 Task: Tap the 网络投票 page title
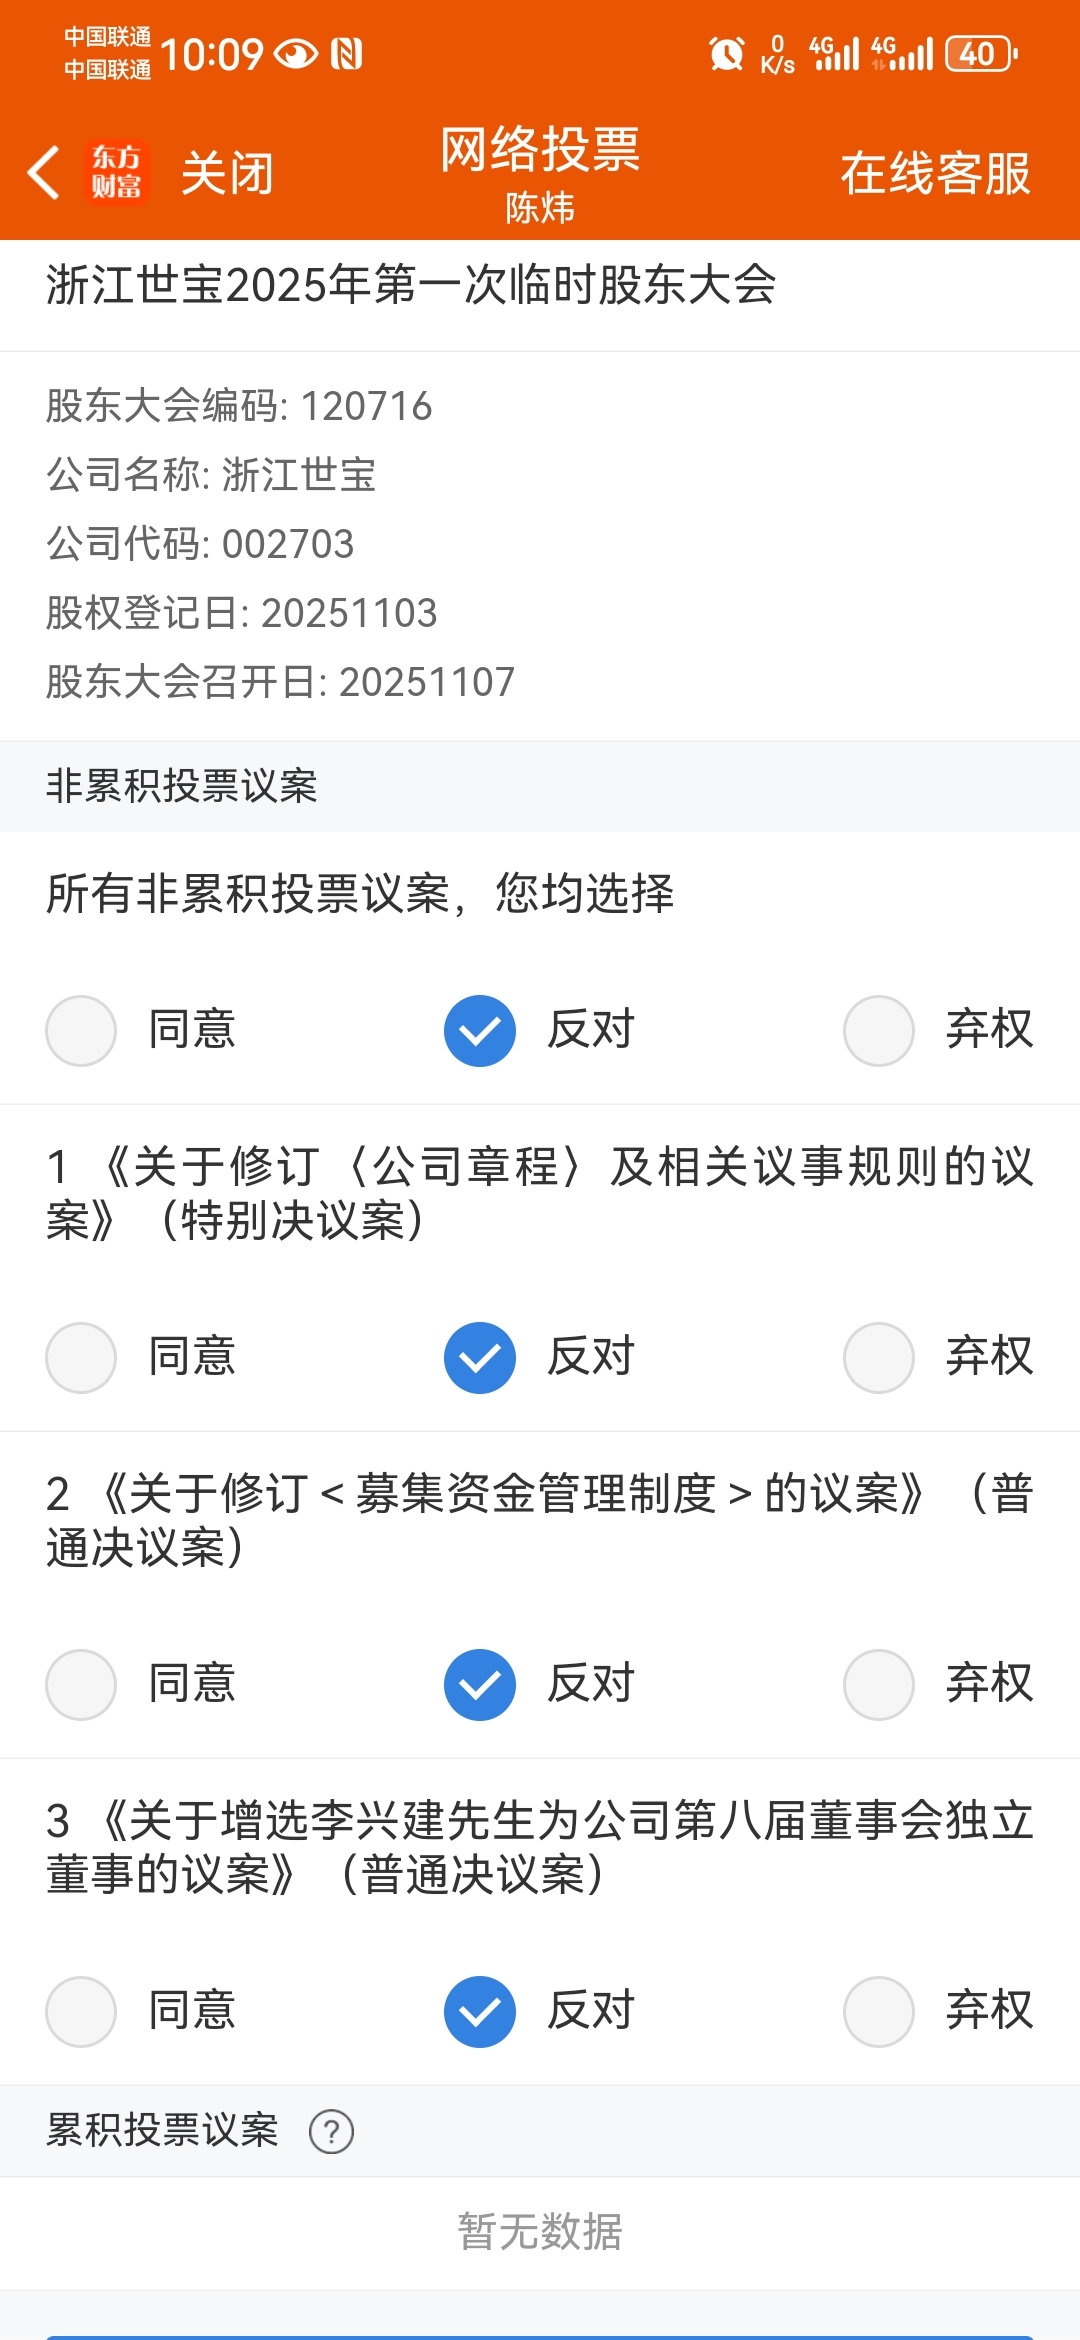[540, 150]
